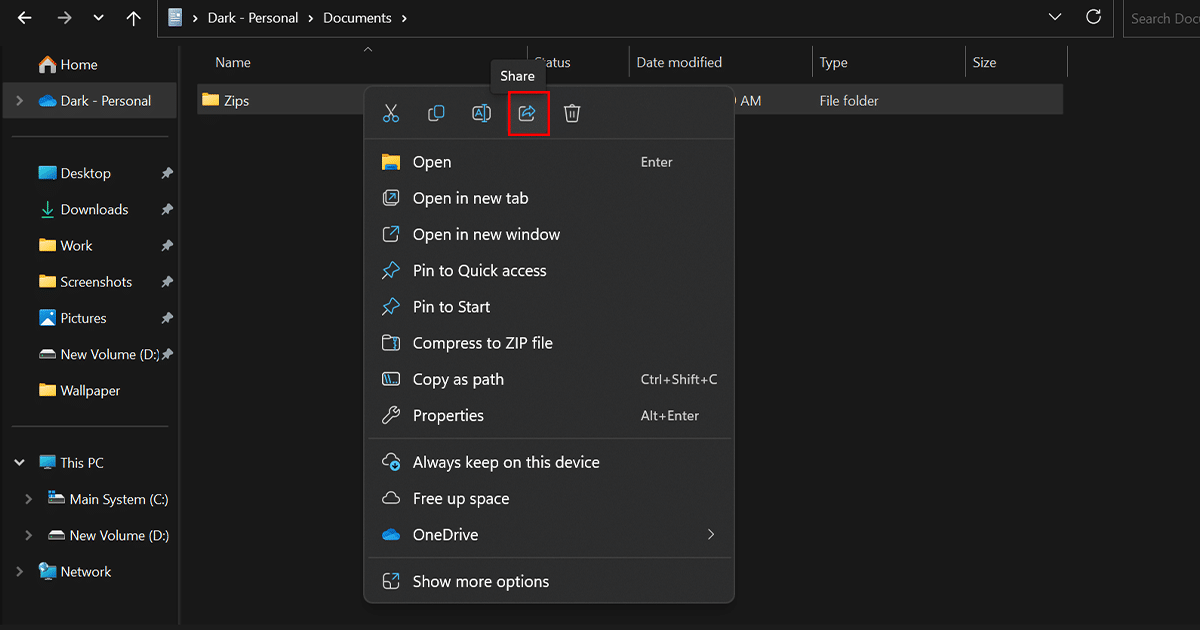Click the Copy icon in context menu
Image resolution: width=1200 pixels, height=630 pixels.
click(436, 114)
